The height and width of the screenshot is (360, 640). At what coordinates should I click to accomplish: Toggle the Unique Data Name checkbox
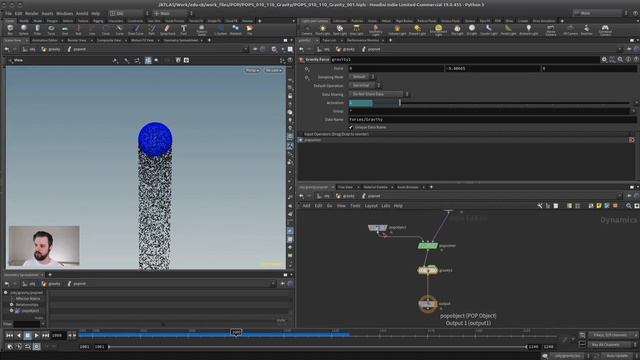click(x=351, y=127)
